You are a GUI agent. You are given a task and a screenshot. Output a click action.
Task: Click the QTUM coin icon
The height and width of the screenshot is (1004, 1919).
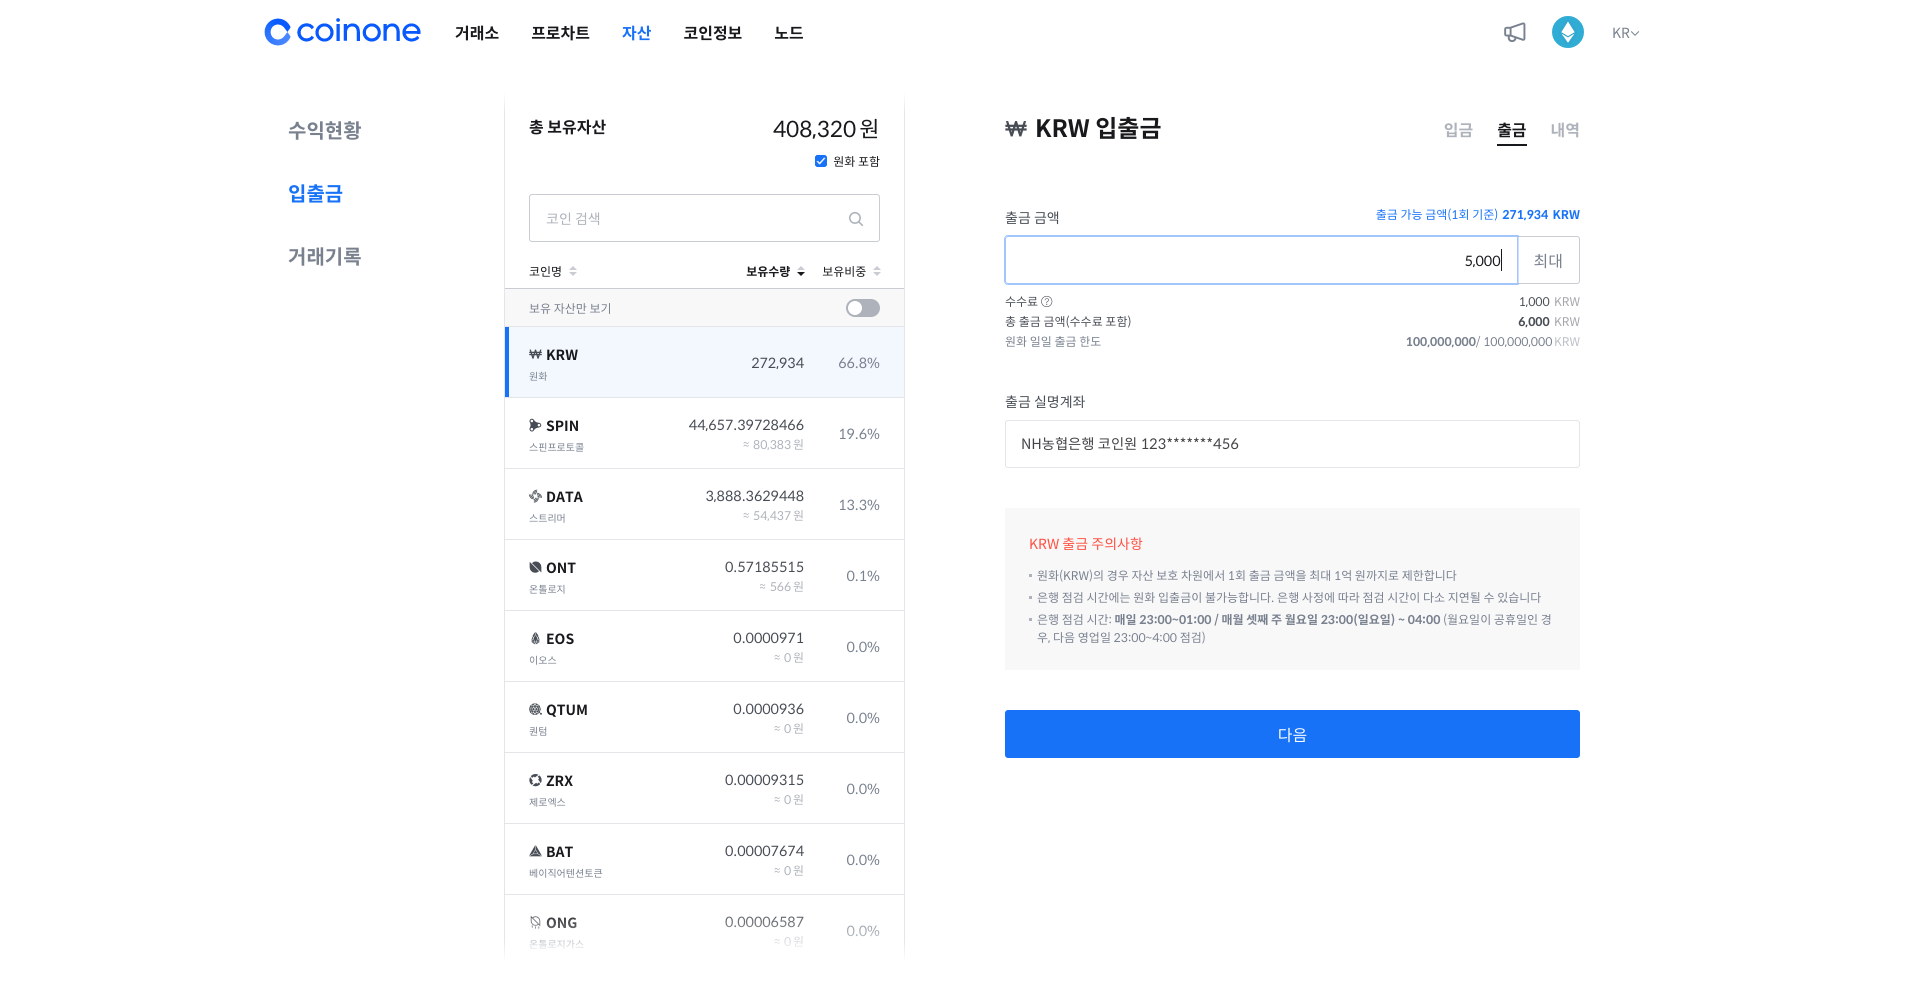[535, 709]
